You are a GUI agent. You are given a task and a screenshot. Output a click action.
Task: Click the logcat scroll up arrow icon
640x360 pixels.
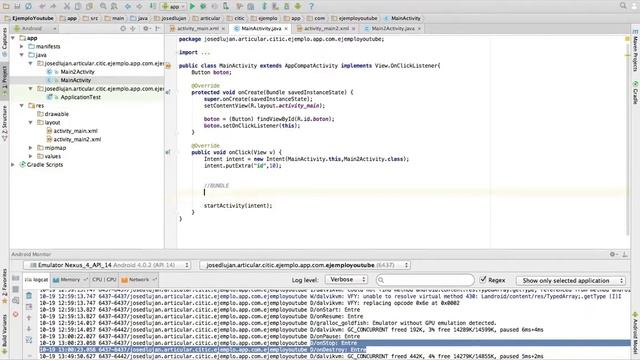(29, 318)
